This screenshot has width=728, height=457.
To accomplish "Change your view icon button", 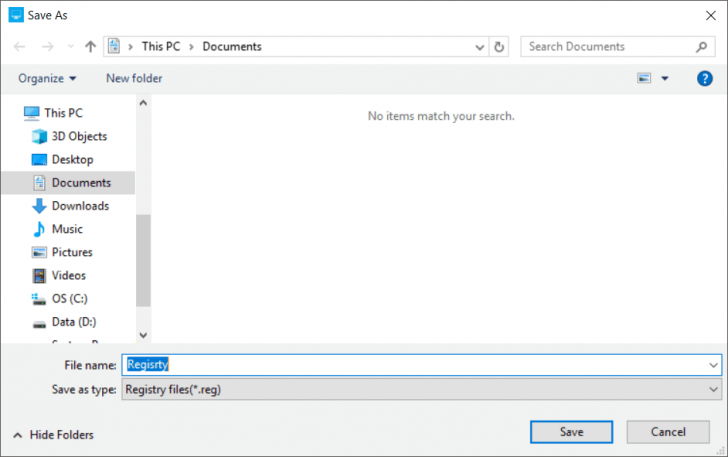I will [x=644, y=78].
